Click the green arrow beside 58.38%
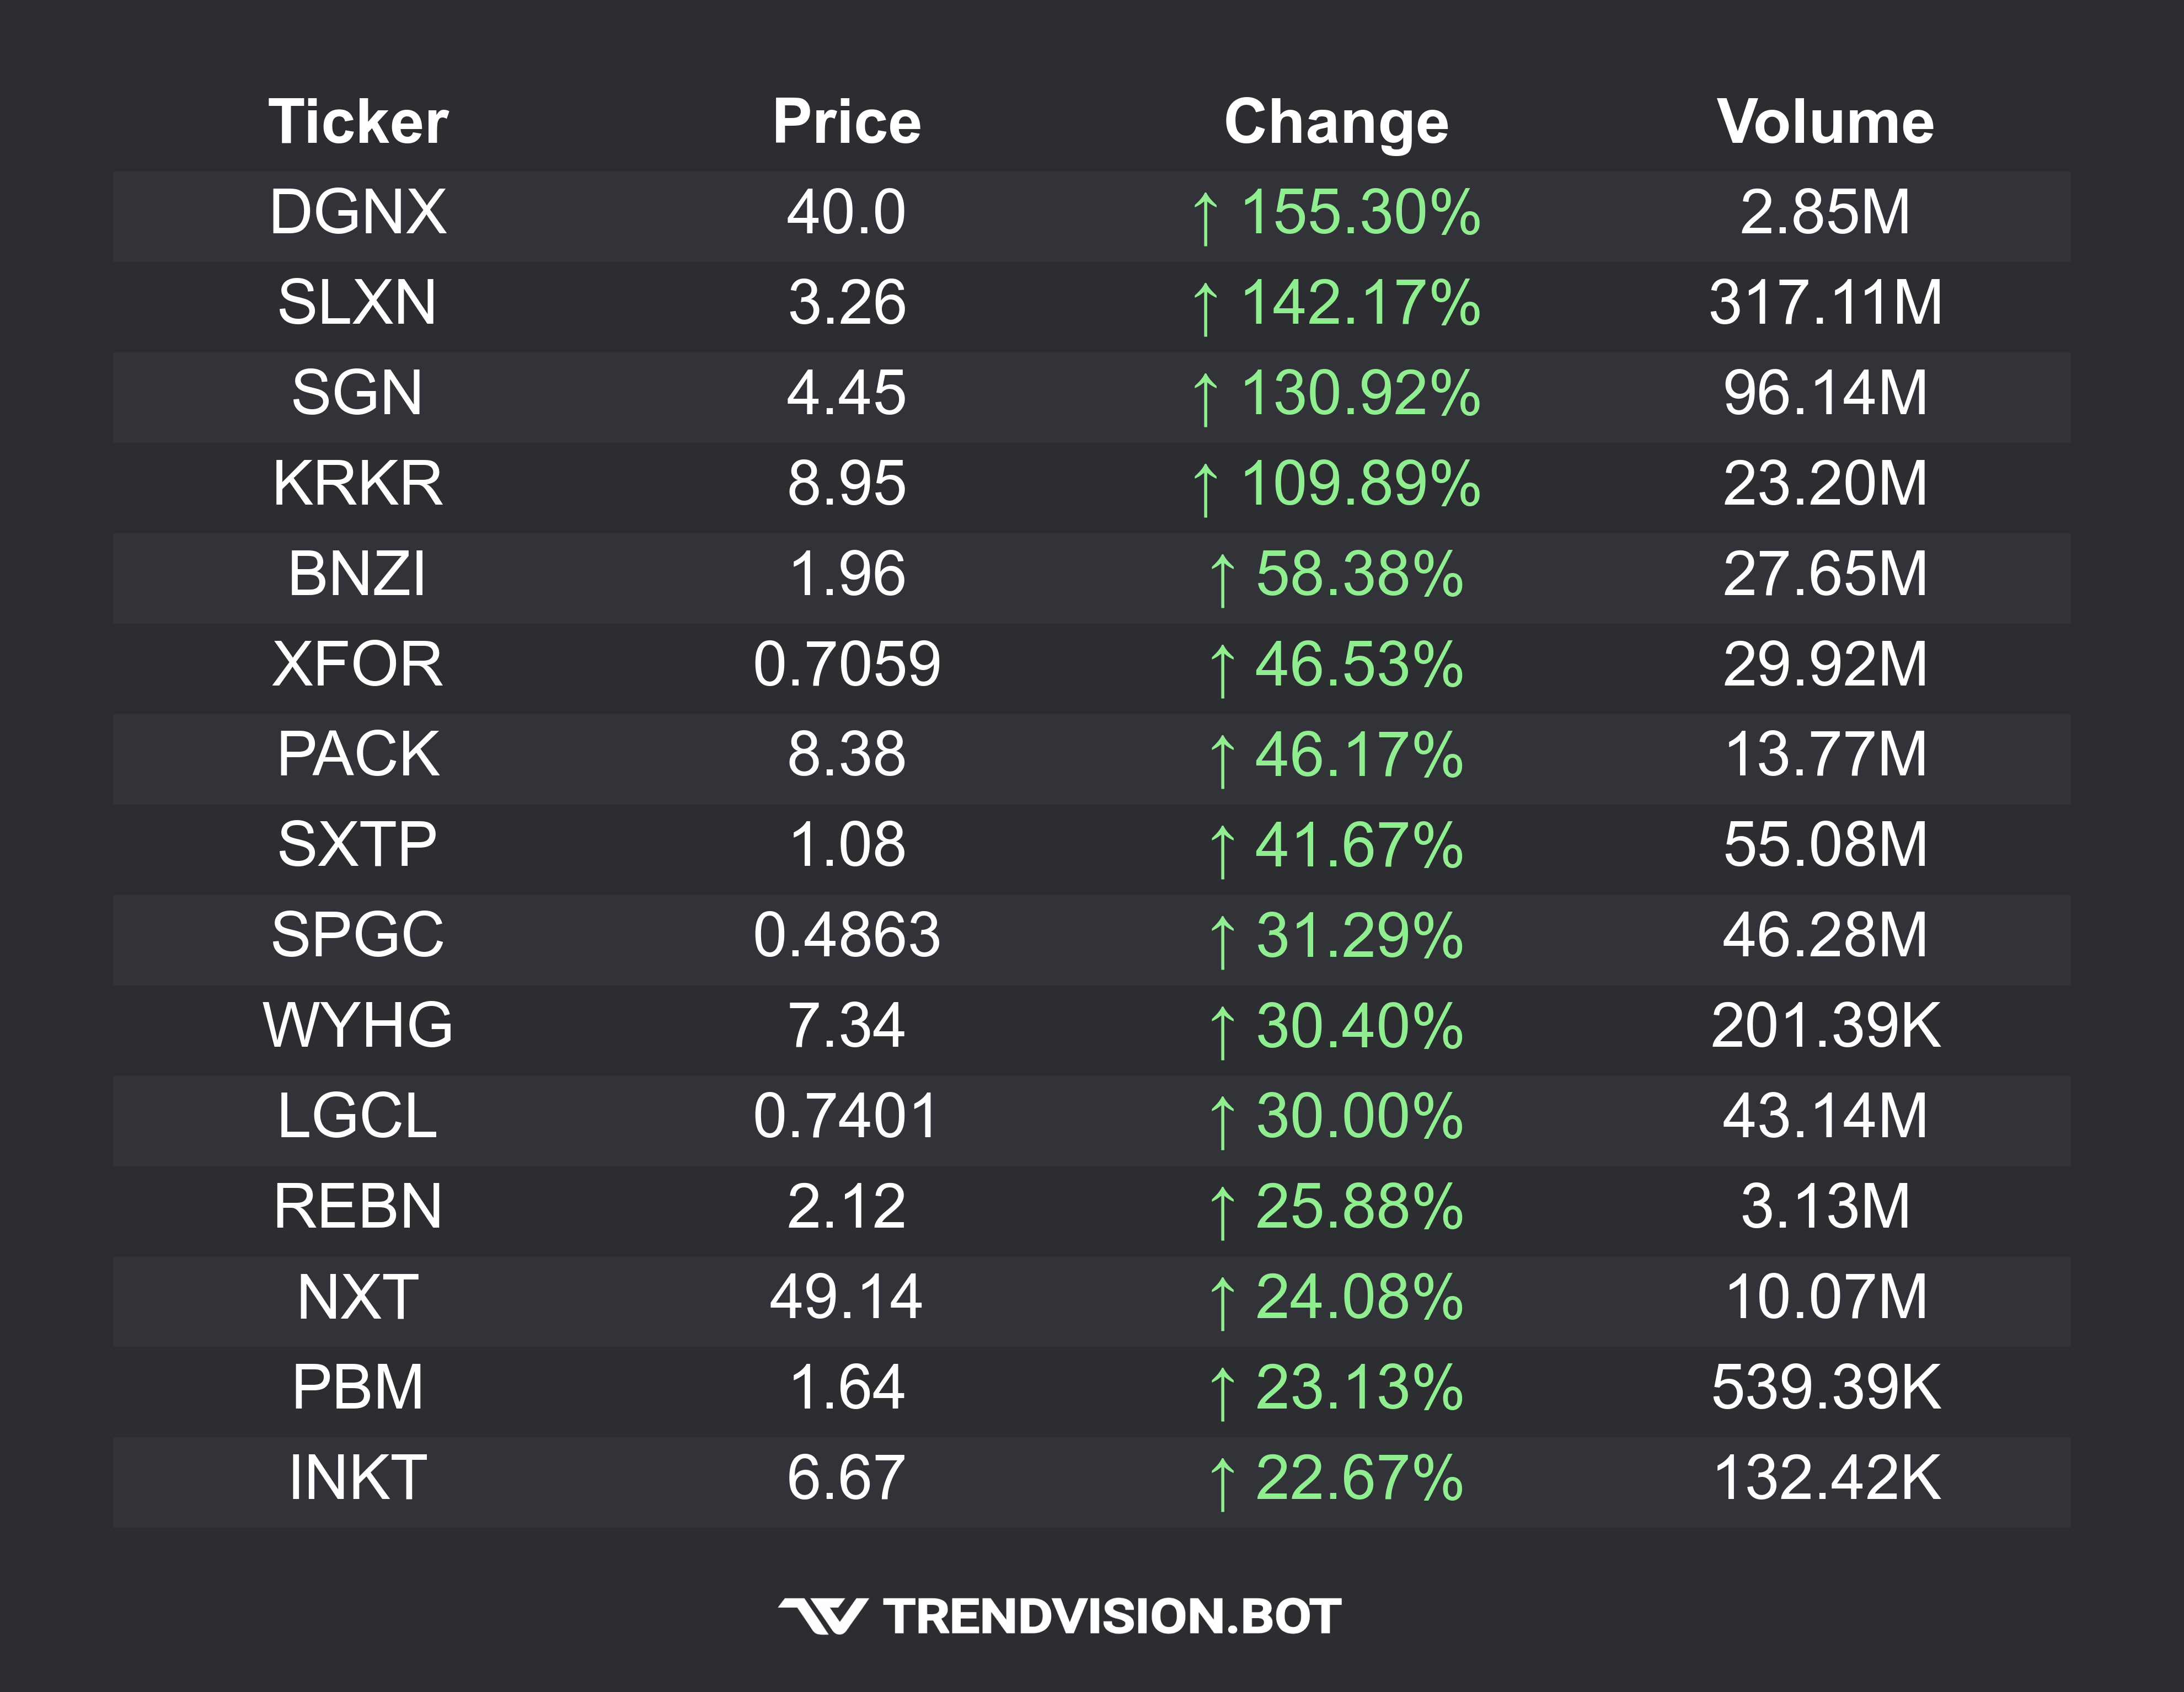 [x=1221, y=579]
